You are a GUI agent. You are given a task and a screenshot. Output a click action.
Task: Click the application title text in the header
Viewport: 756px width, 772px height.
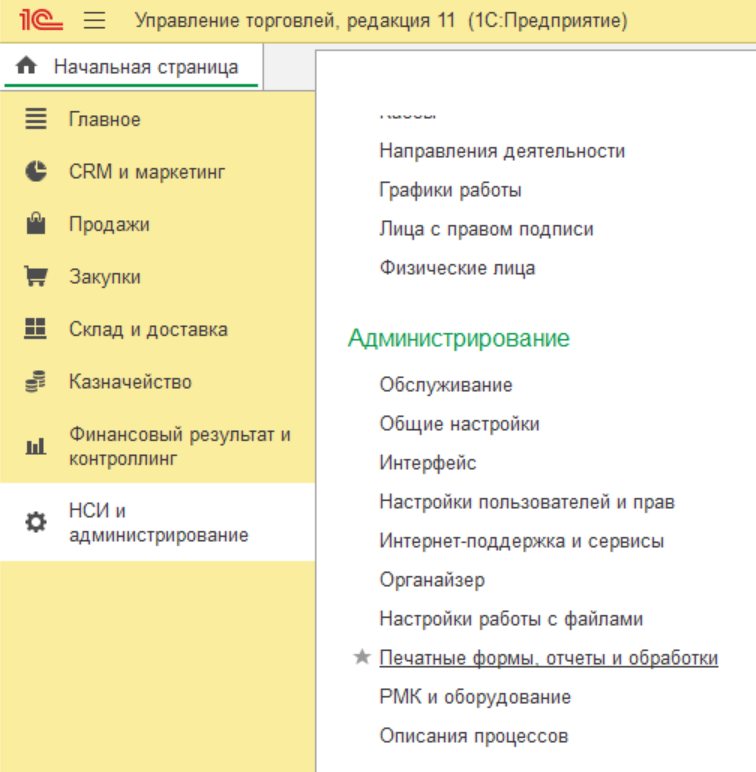[381, 21]
